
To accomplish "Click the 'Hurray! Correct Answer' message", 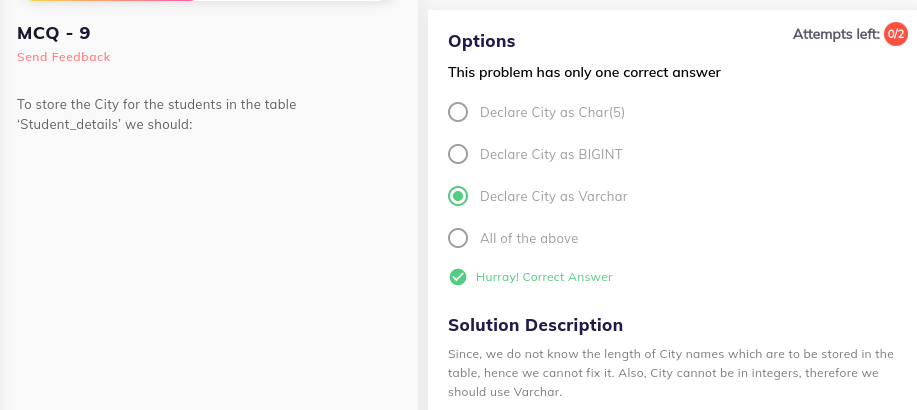I will pos(544,277).
